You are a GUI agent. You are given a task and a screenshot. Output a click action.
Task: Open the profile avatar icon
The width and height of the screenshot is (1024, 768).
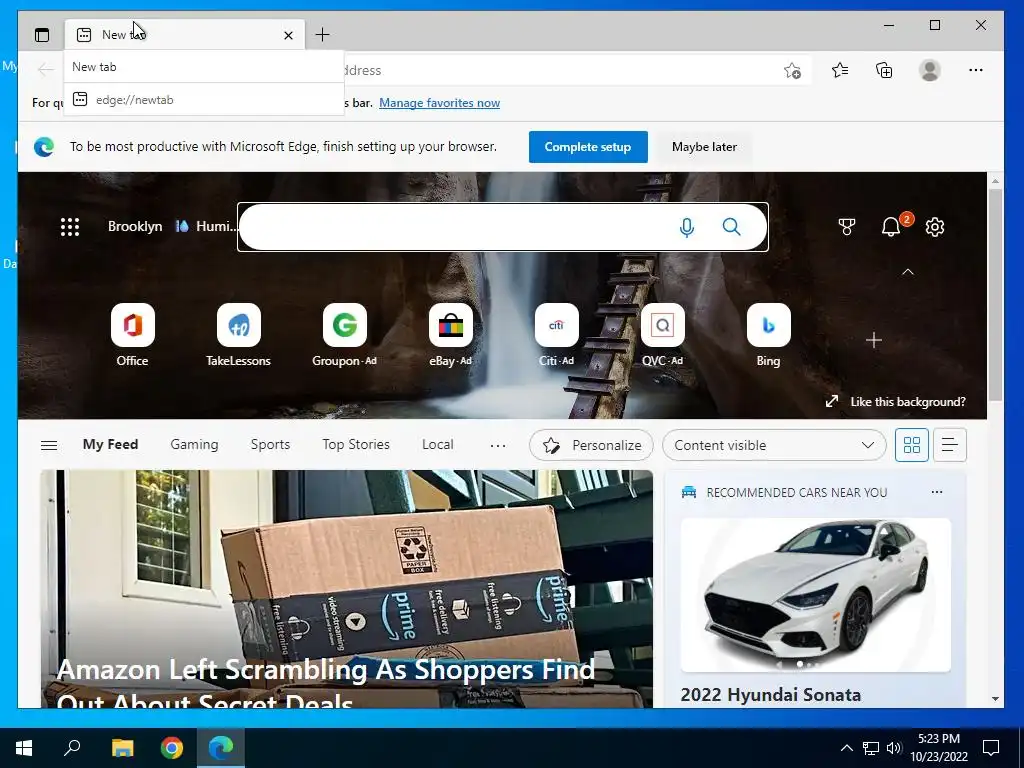click(x=929, y=70)
